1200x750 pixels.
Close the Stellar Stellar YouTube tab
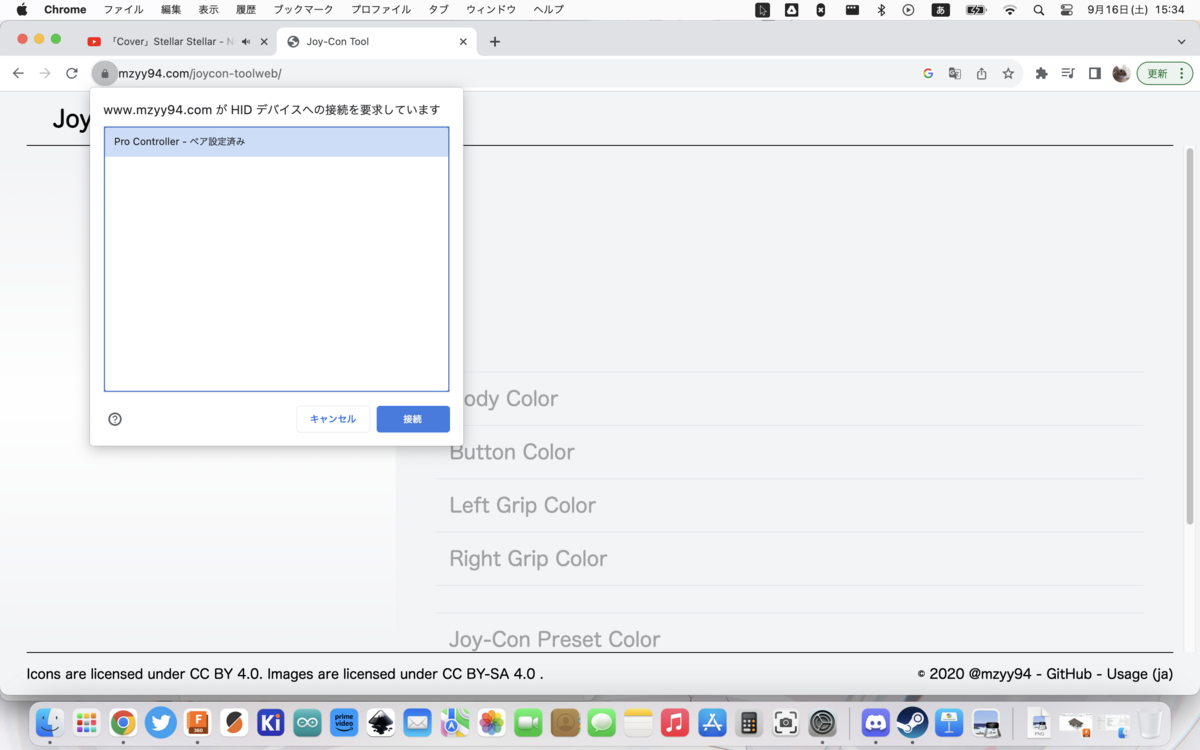click(264, 42)
